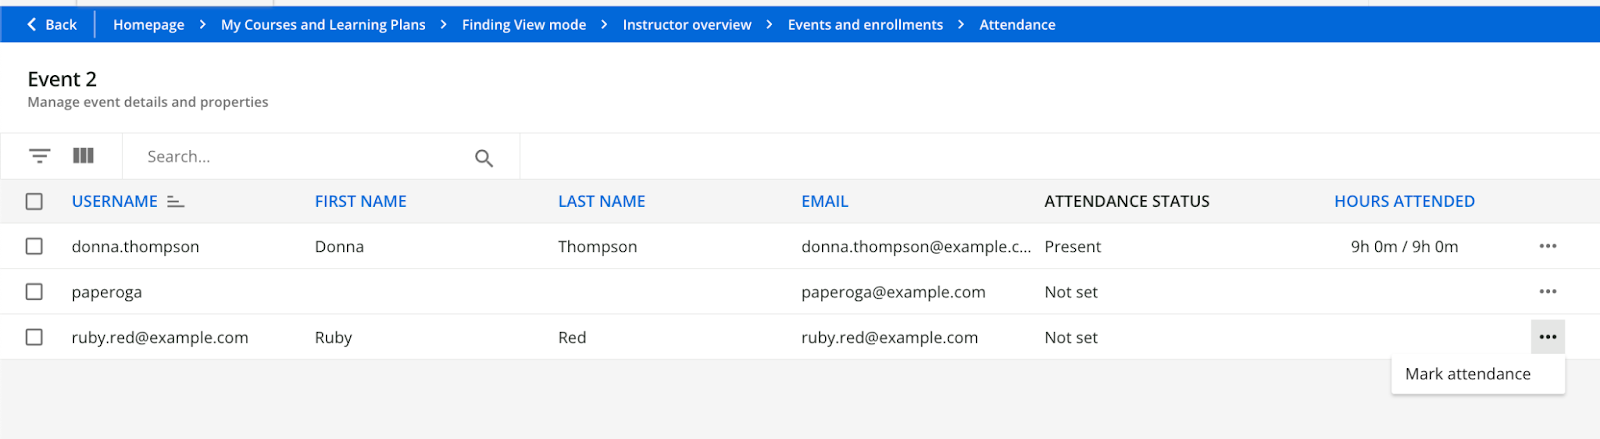
Task: Open the three-dot menu for donna.thompson
Action: 1547,246
